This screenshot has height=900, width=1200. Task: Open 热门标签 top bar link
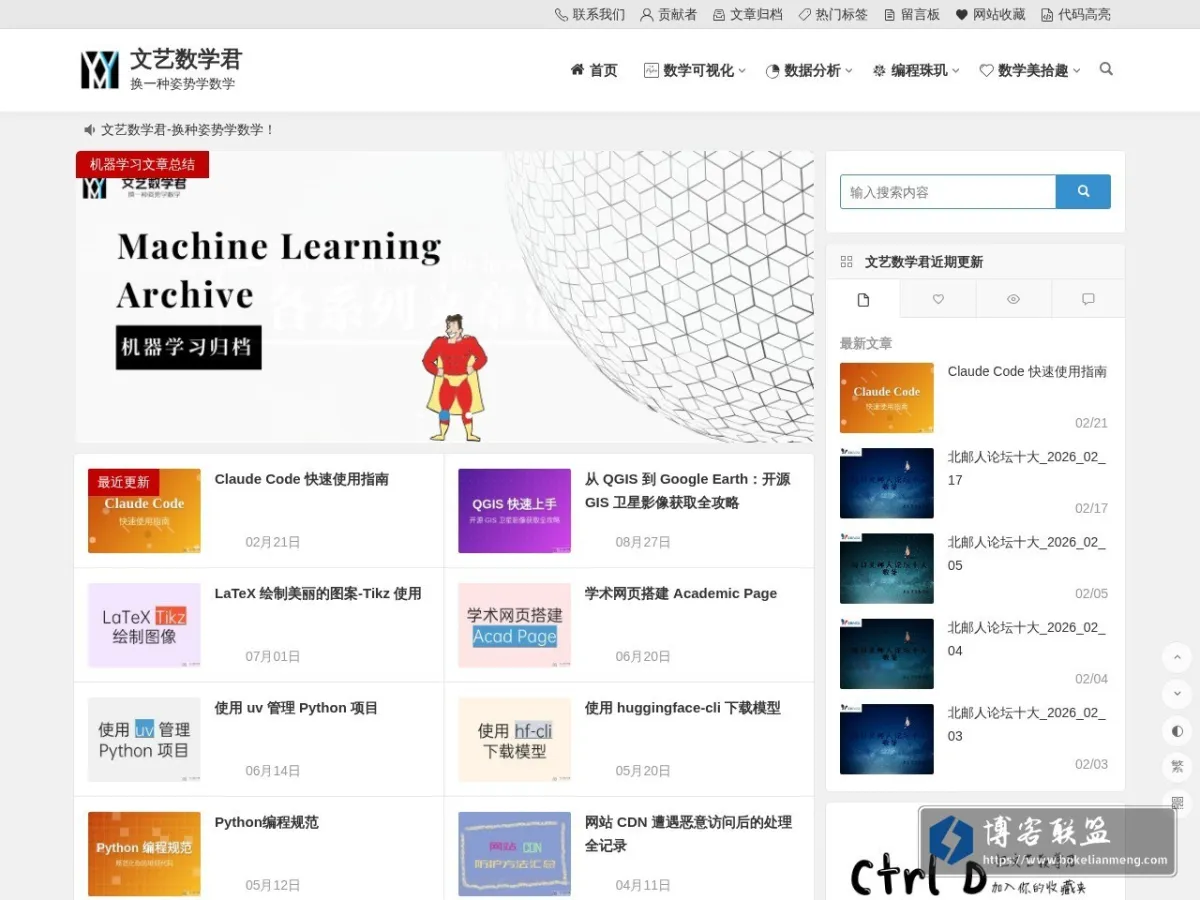(x=834, y=14)
